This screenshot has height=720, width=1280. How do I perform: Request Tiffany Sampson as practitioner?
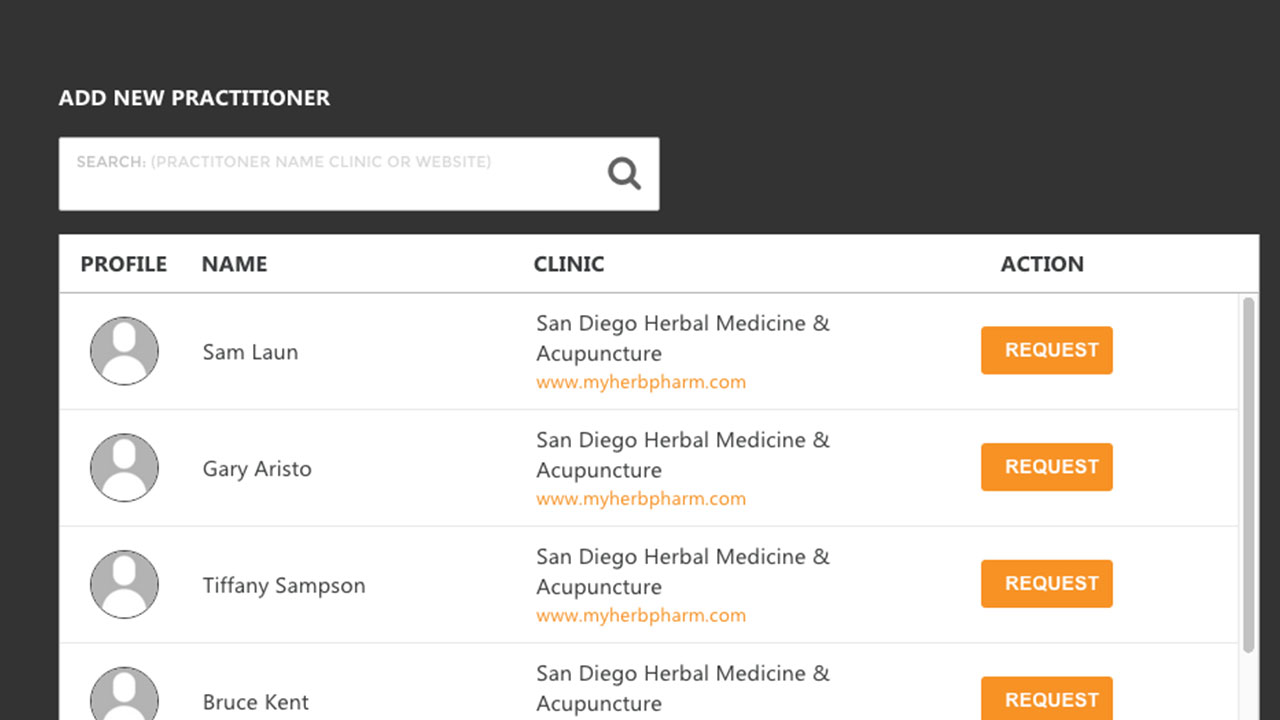point(1047,584)
